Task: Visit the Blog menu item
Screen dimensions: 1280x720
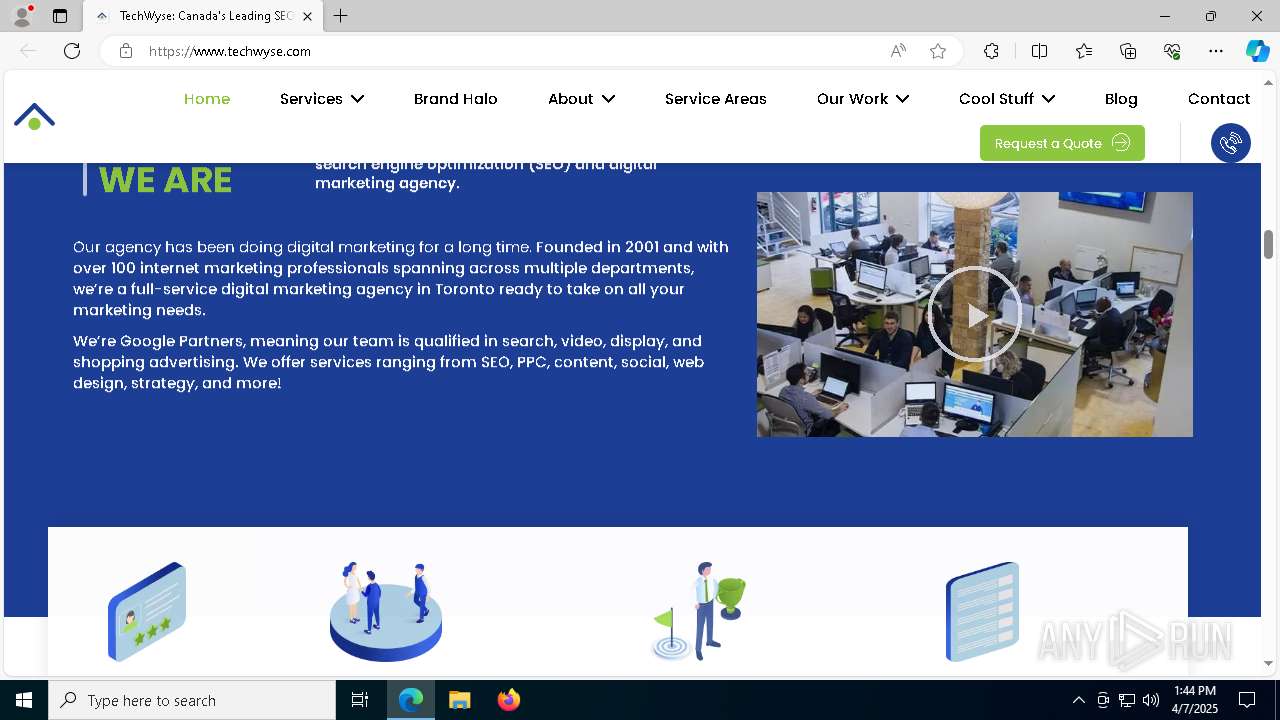Action: (x=1121, y=99)
